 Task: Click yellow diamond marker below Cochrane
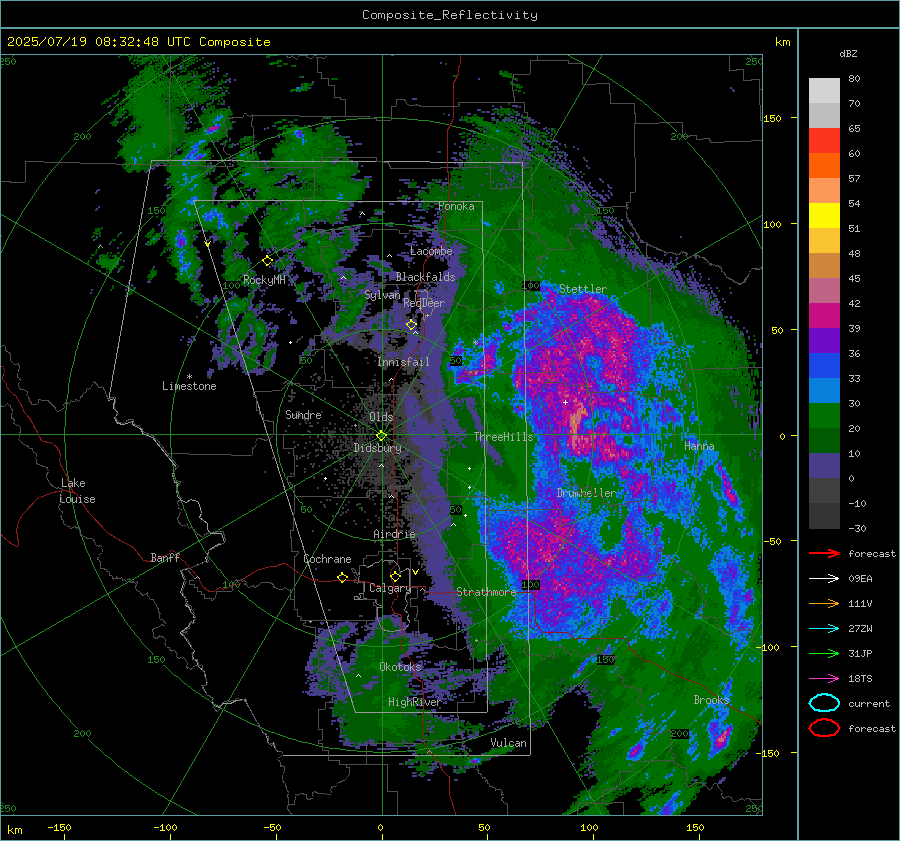click(342, 577)
